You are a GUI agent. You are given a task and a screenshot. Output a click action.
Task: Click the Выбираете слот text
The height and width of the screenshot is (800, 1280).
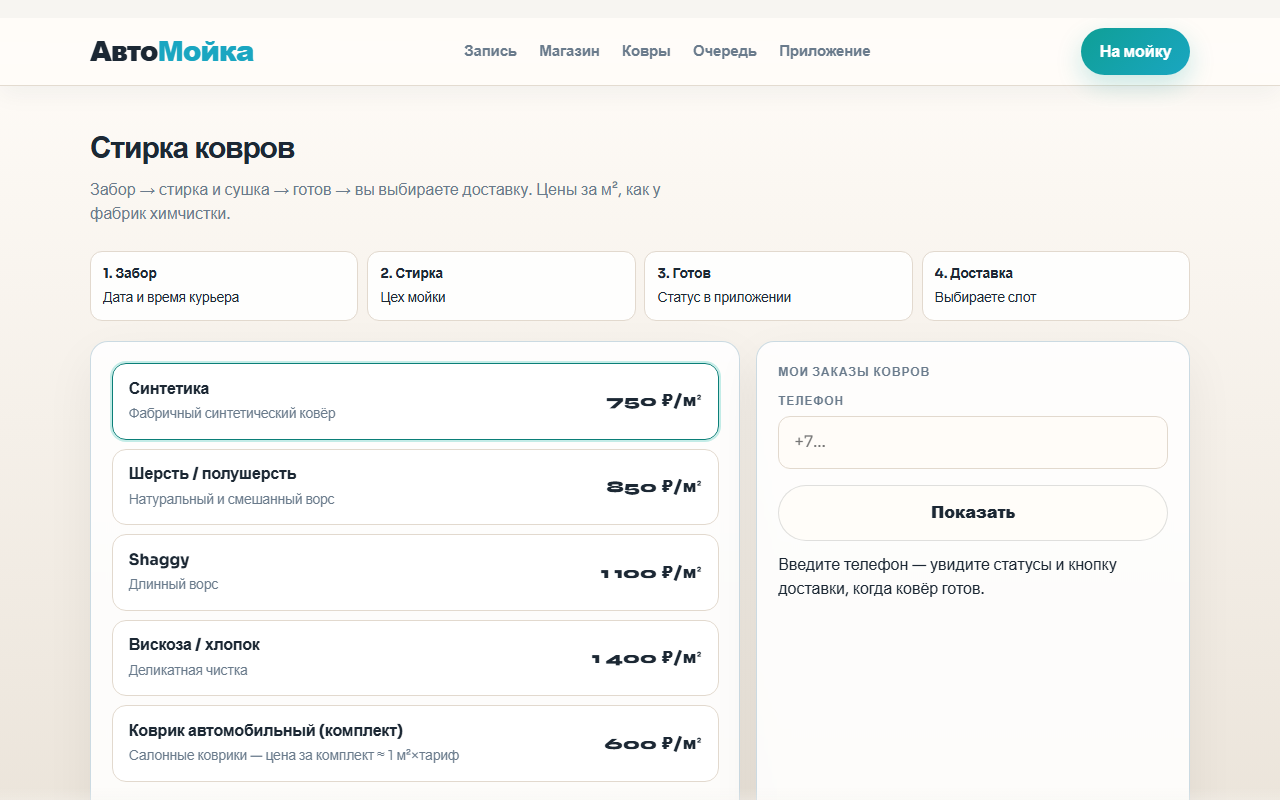tap(985, 297)
